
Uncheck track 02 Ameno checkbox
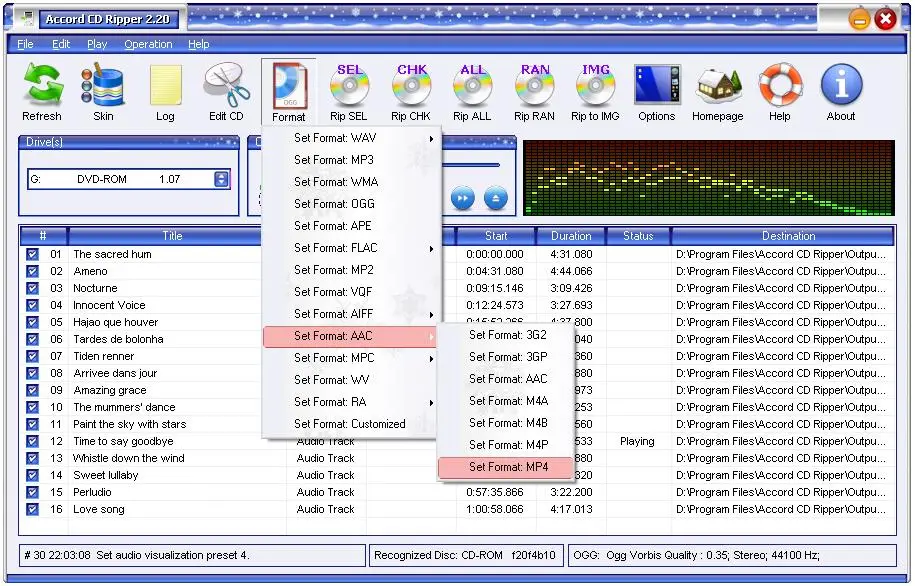32,271
